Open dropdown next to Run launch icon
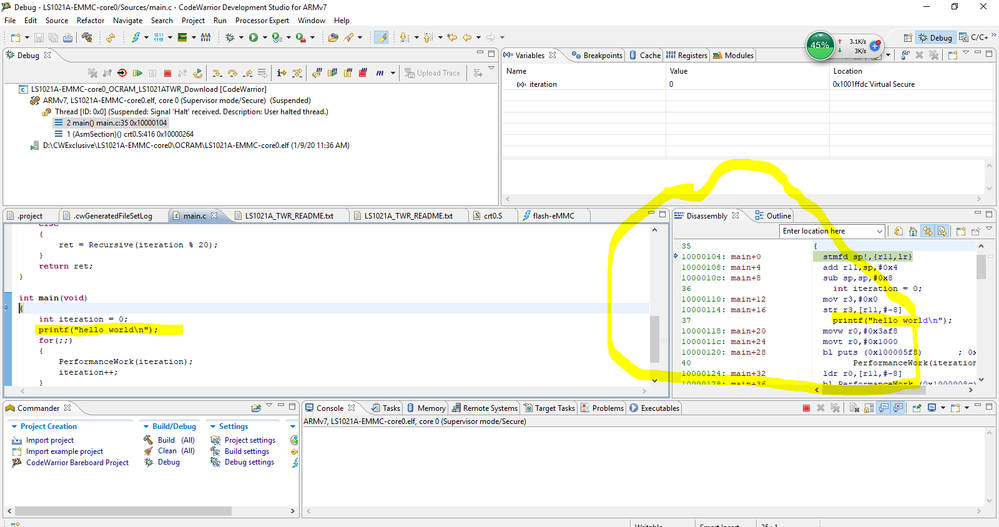Screen dimensions: 999x527 (x=264, y=38)
